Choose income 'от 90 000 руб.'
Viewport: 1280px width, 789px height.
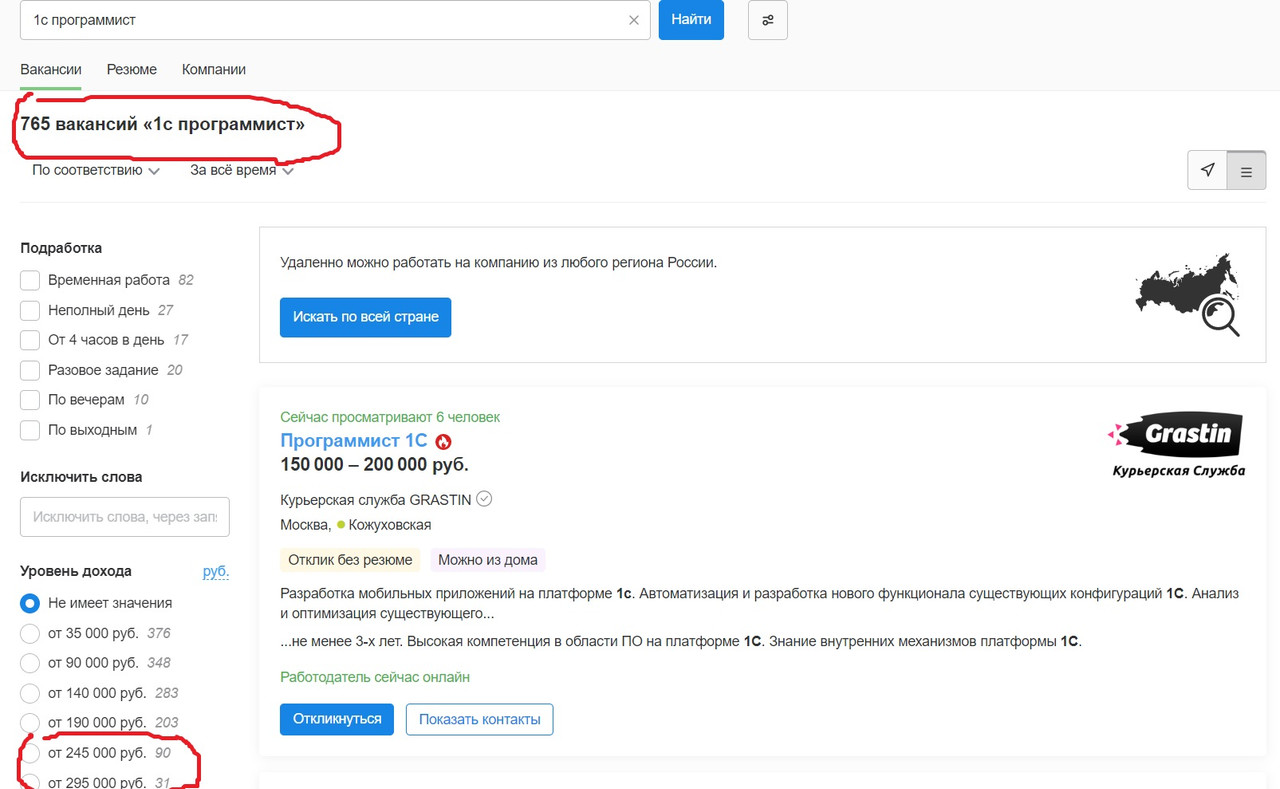click(x=30, y=663)
